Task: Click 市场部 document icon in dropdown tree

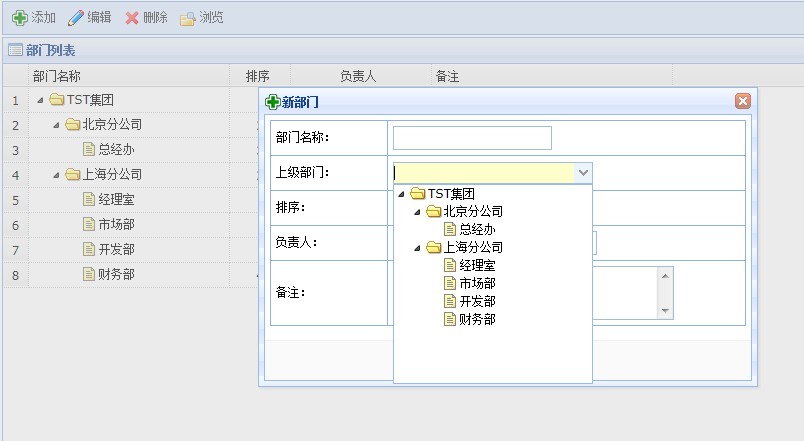Action: pyautogui.click(x=450, y=283)
